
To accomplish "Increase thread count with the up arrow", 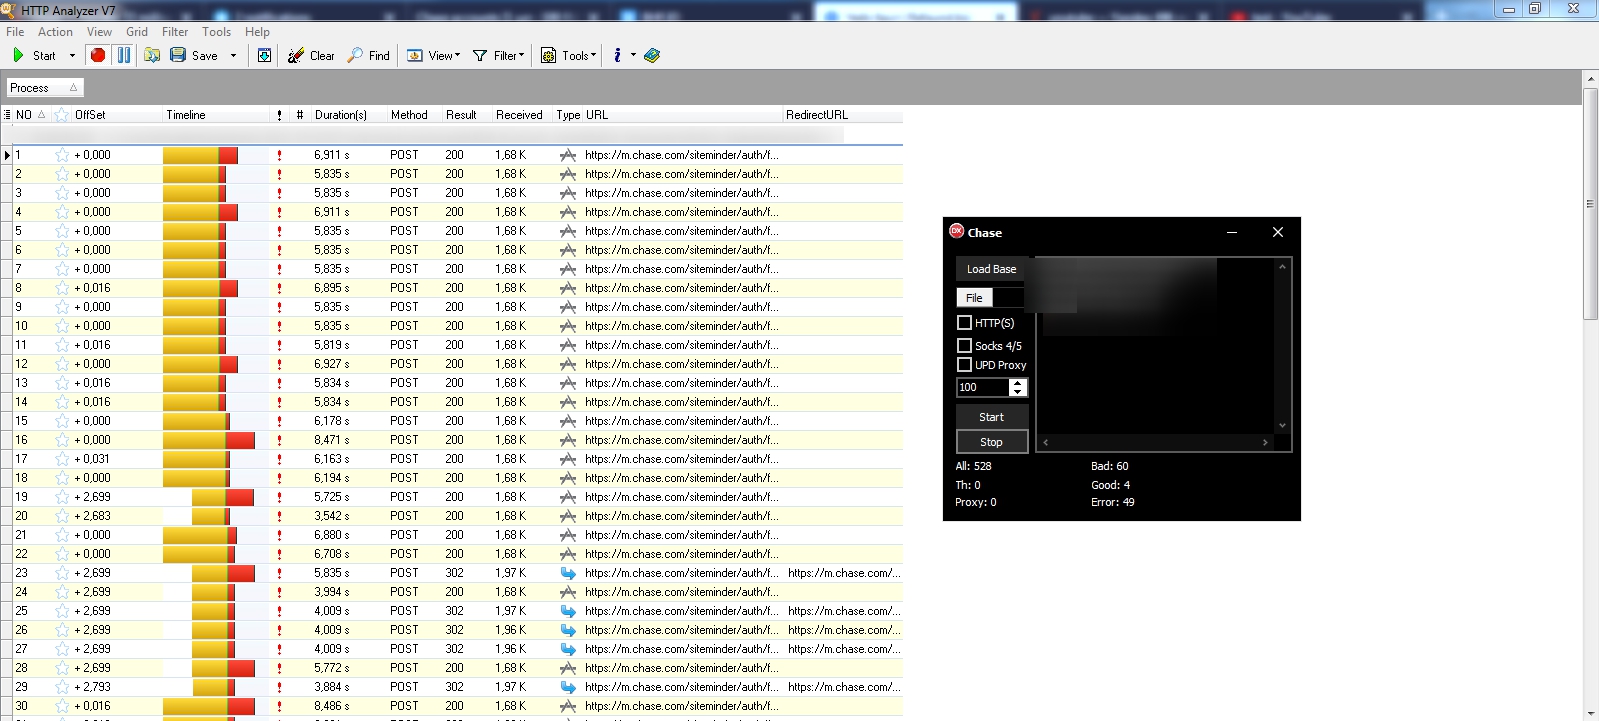I will (x=1018, y=383).
